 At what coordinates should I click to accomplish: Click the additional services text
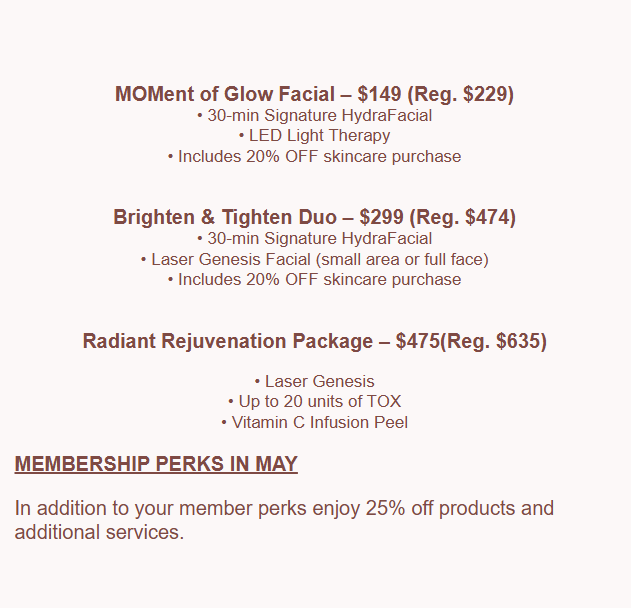(99, 532)
